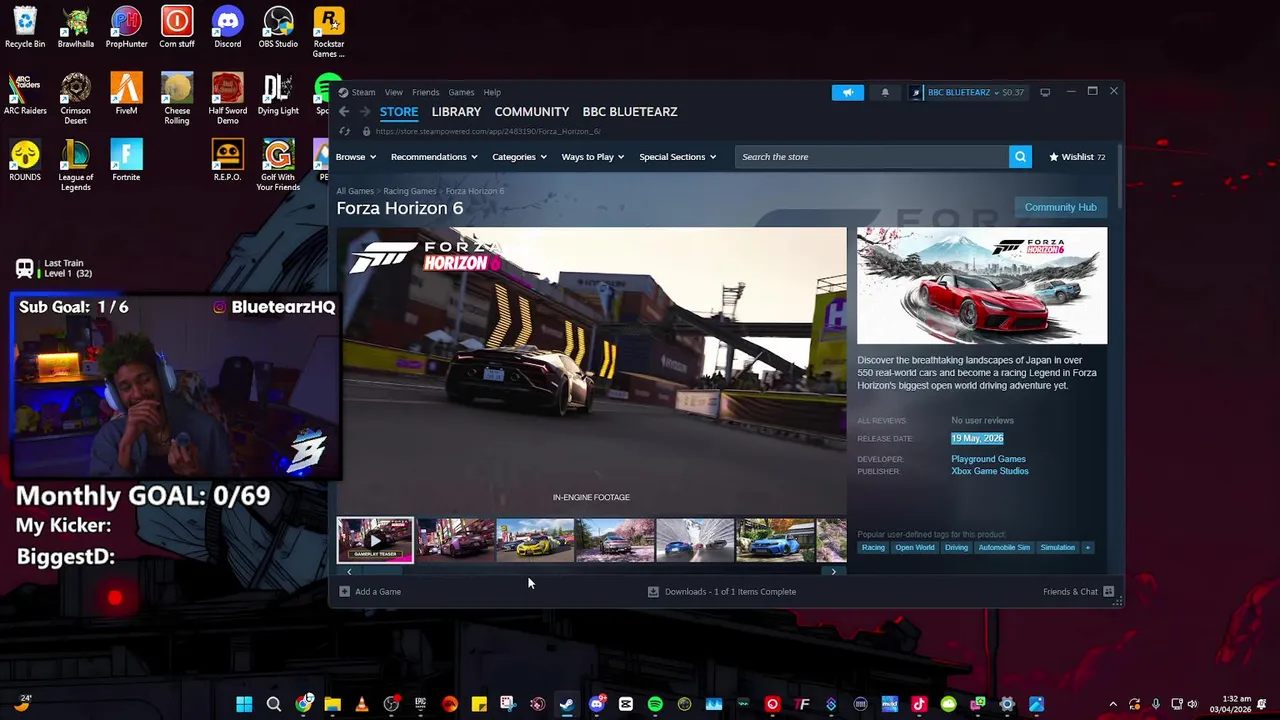Open the BBC BLUETEARZ profile tab

pos(630,112)
